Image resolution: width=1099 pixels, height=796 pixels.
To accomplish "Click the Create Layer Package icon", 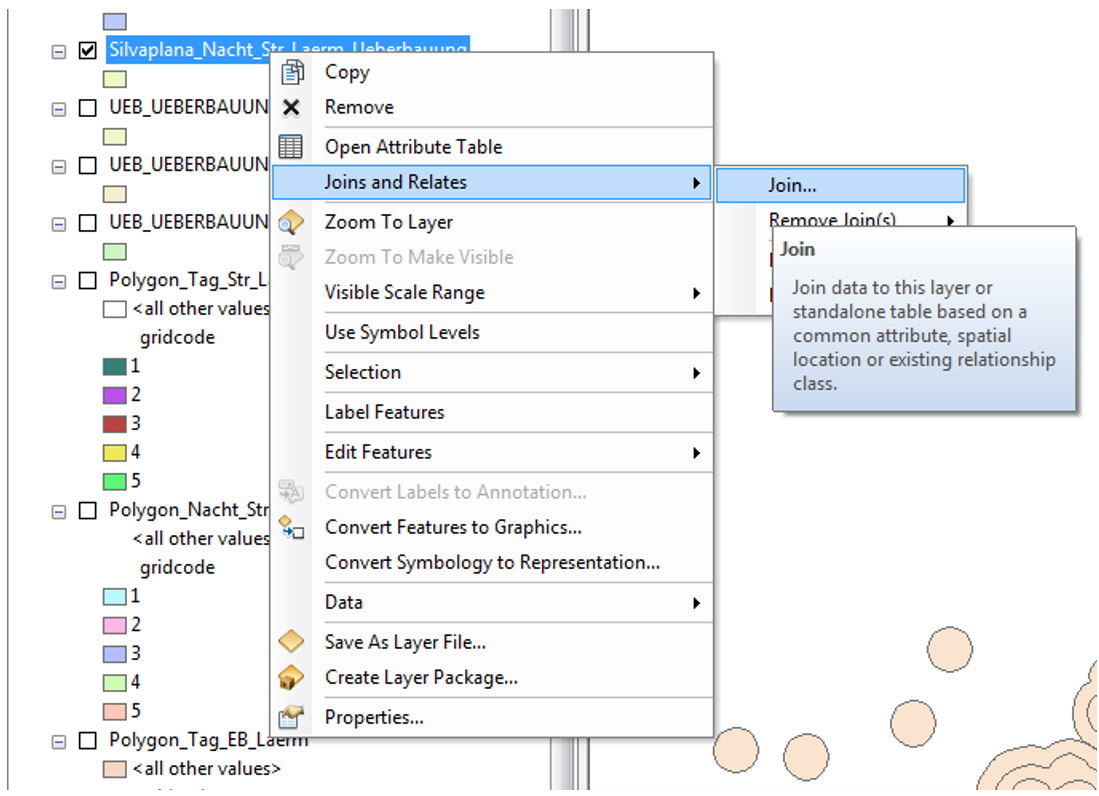I will pyautogui.click(x=291, y=677).
